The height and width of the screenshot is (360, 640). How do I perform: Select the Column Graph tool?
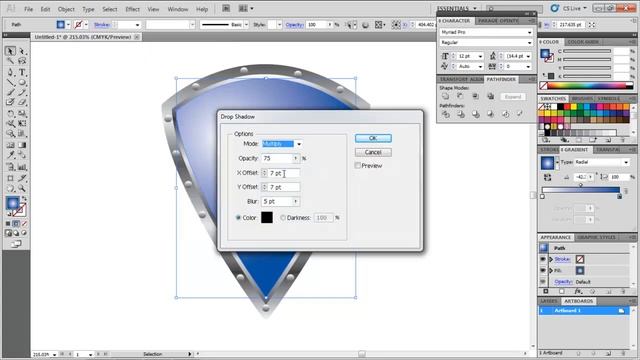tap(22, 167)
